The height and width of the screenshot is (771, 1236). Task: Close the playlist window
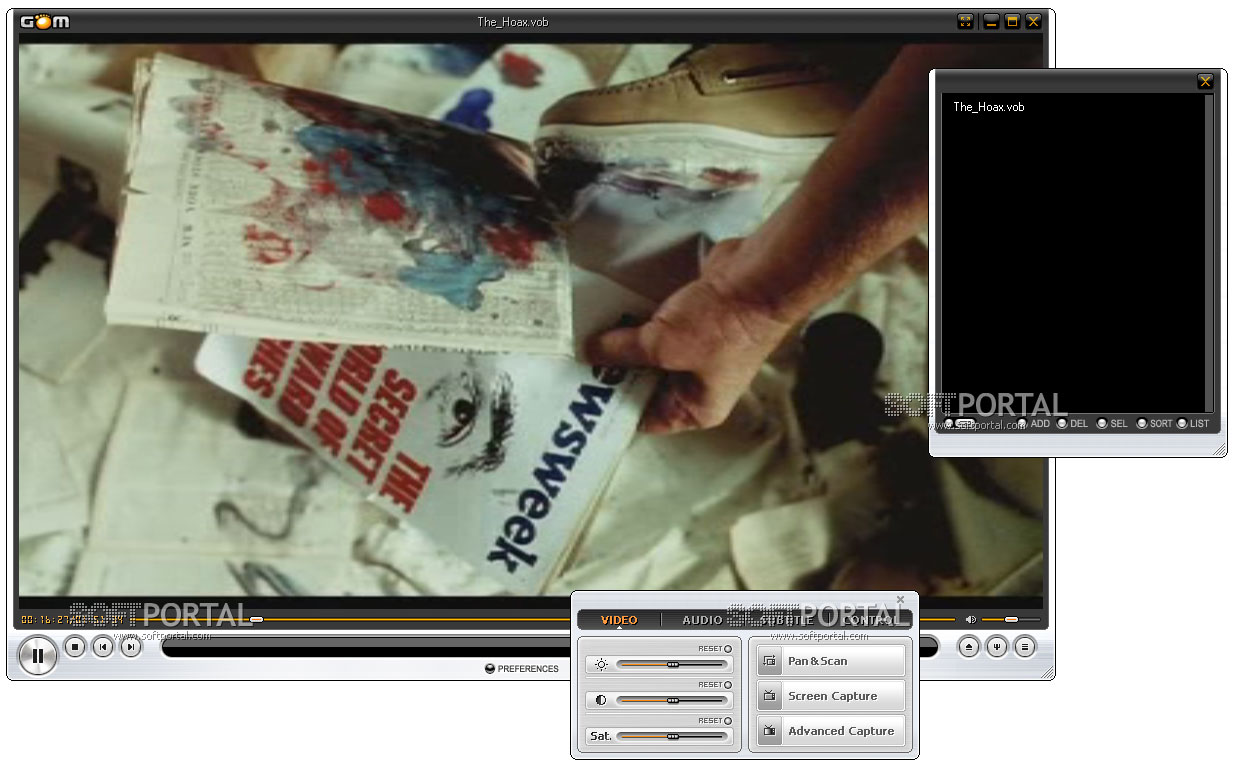coord(1205,82)
